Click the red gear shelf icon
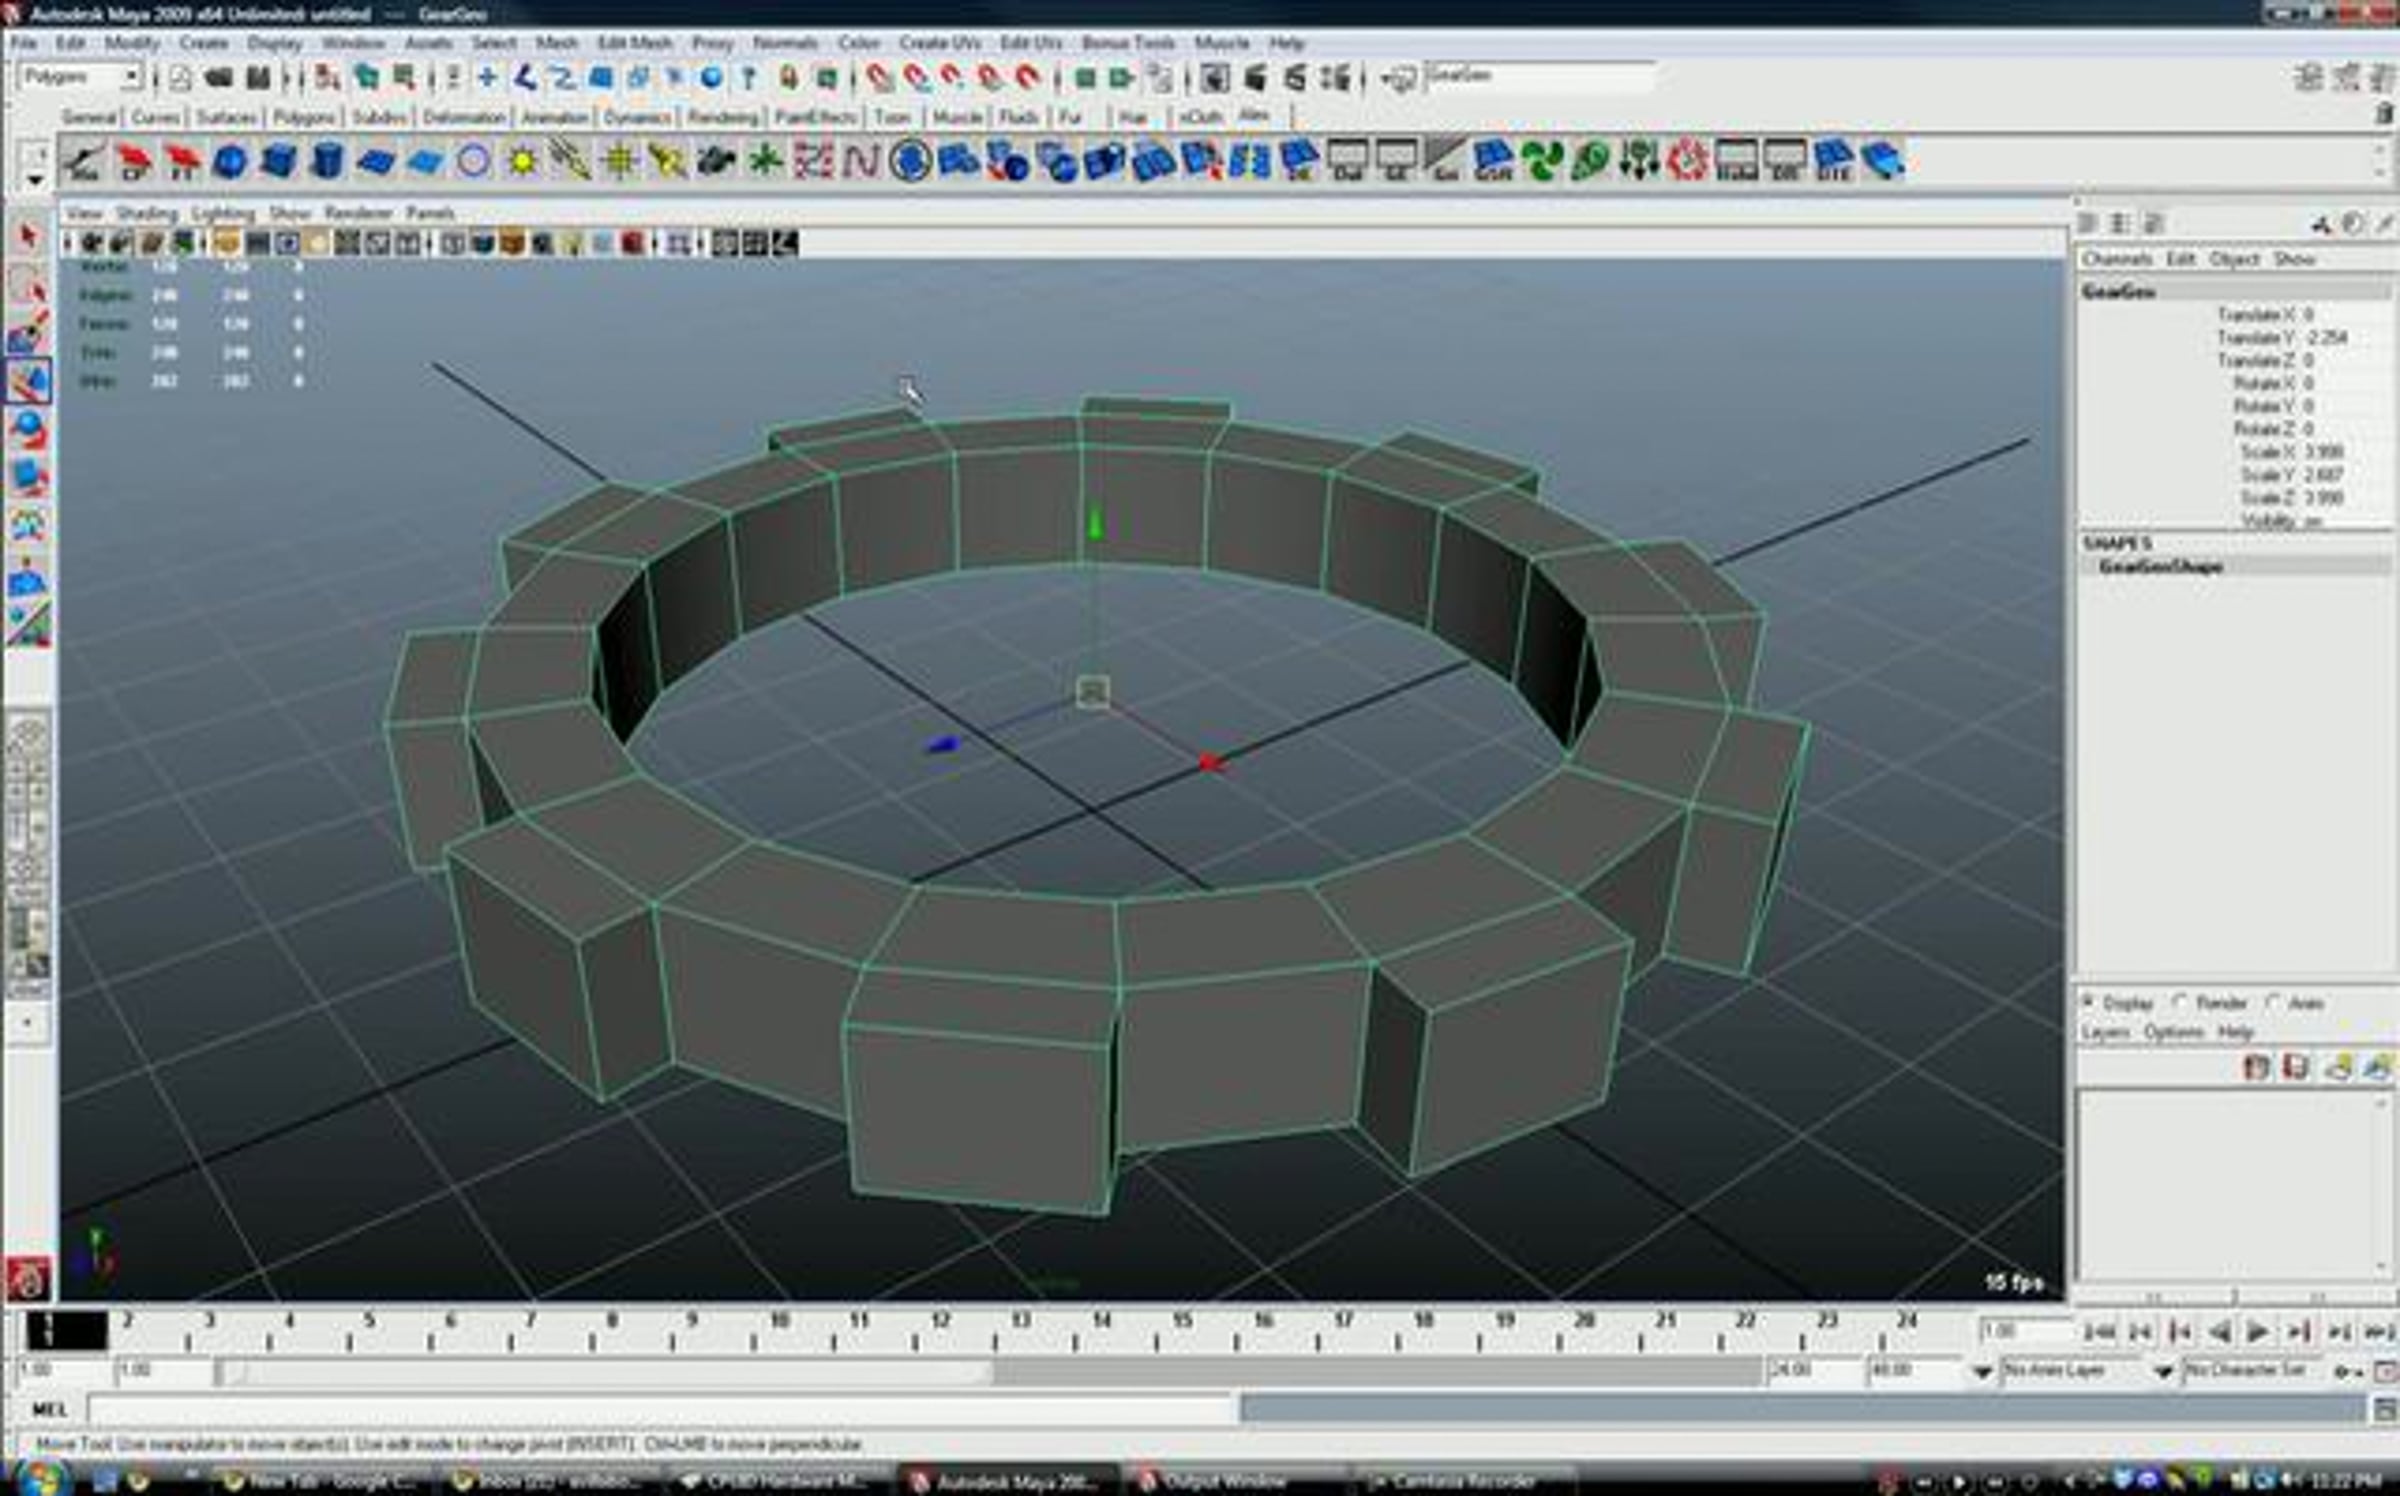 tap(1688, 161)
